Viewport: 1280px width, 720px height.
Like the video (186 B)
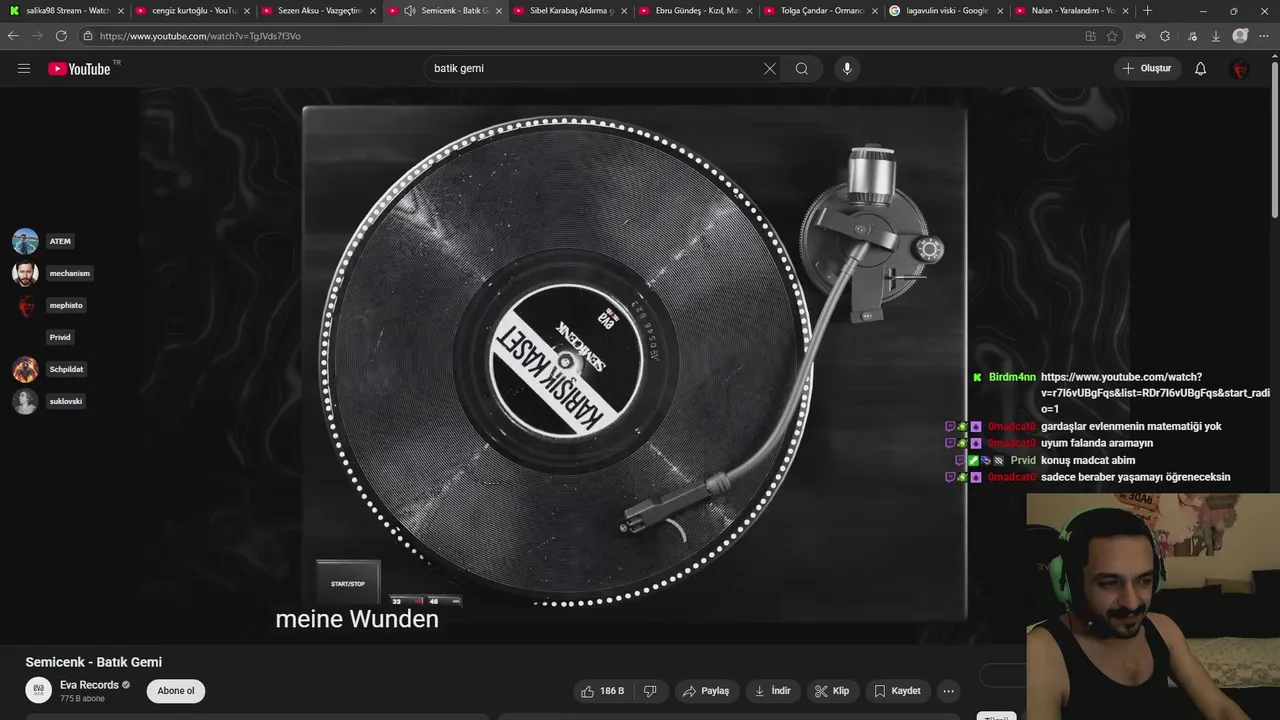pyautogui.click(x=603, y=691)
